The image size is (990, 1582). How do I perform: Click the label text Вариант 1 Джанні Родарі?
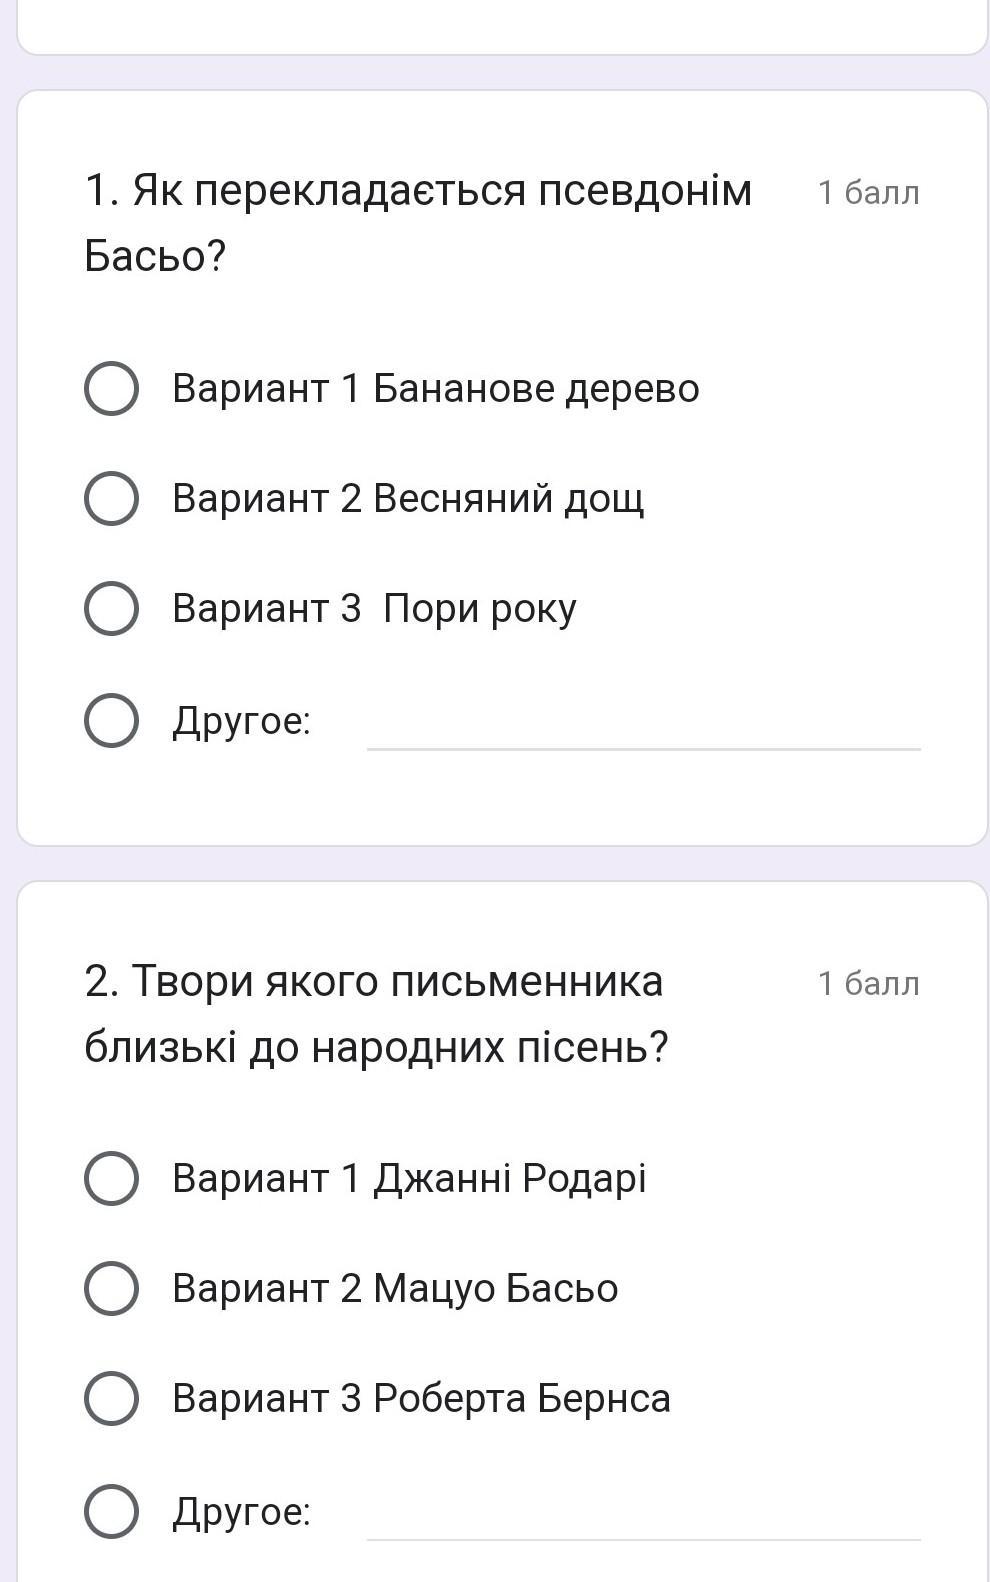[x=409, y=1178]
